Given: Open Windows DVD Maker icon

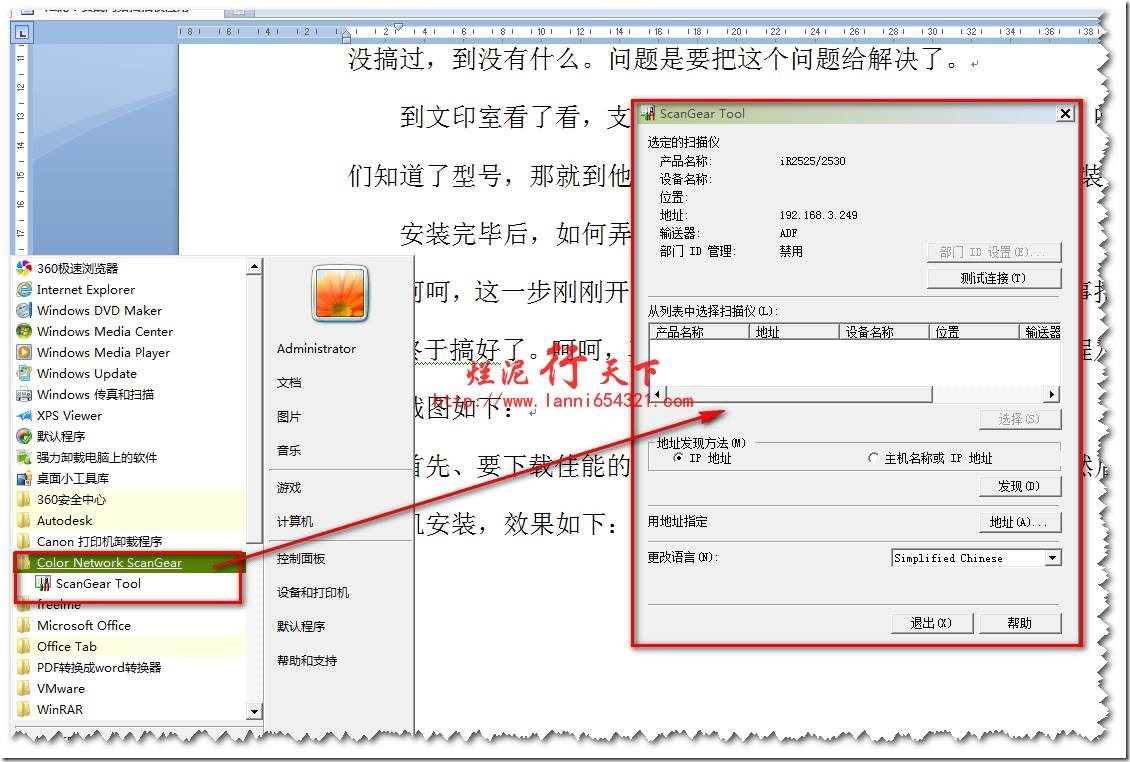Looking at the screenshot, I should (x=24, y=310).
